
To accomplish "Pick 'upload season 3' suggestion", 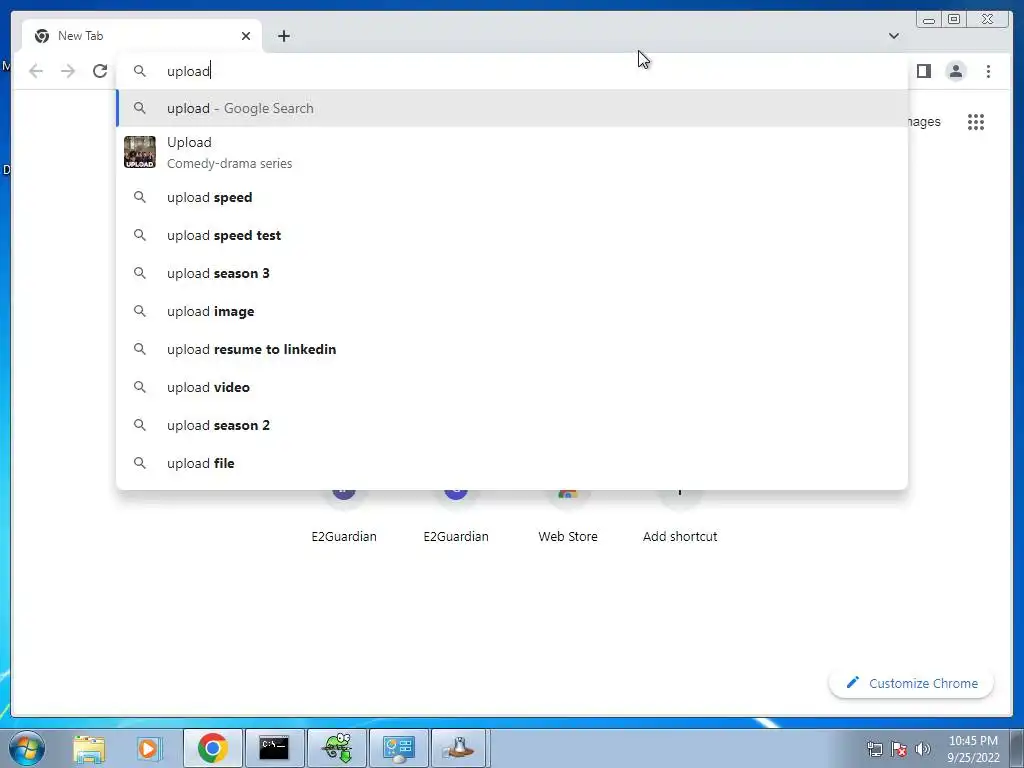I will point(513,273).
